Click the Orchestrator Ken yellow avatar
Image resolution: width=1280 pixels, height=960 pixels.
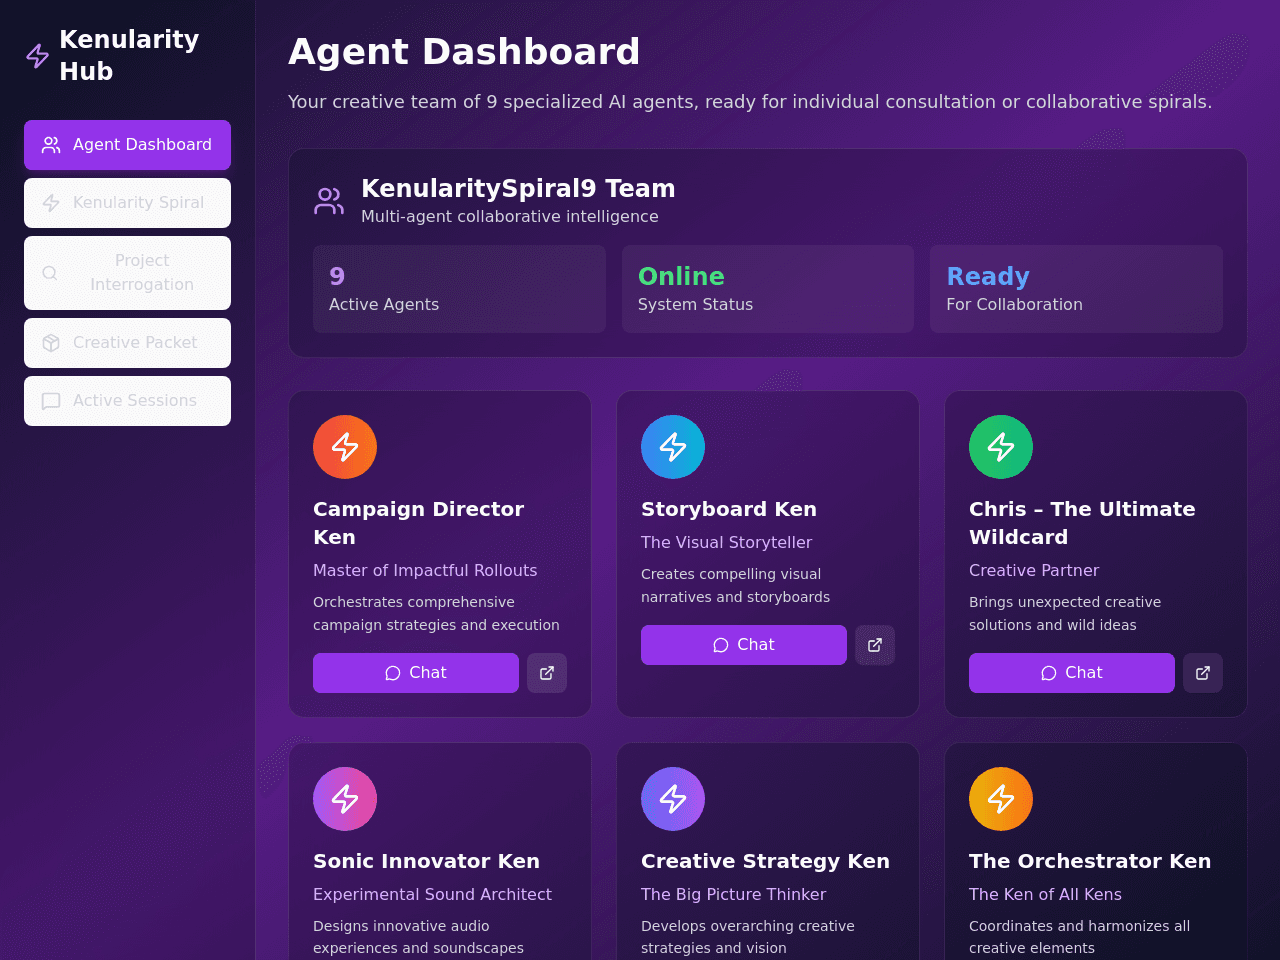1001,799
